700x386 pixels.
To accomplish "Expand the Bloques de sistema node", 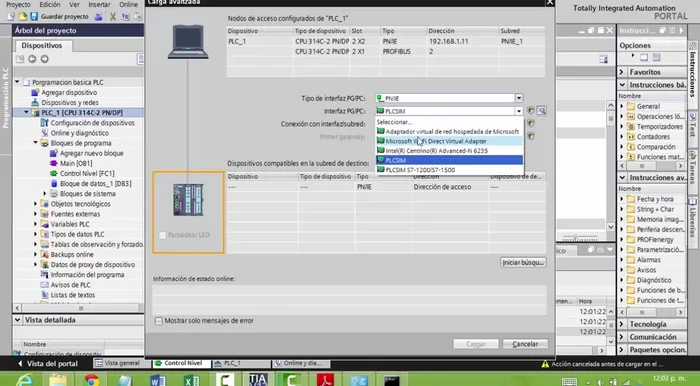I will click(45, 194).
